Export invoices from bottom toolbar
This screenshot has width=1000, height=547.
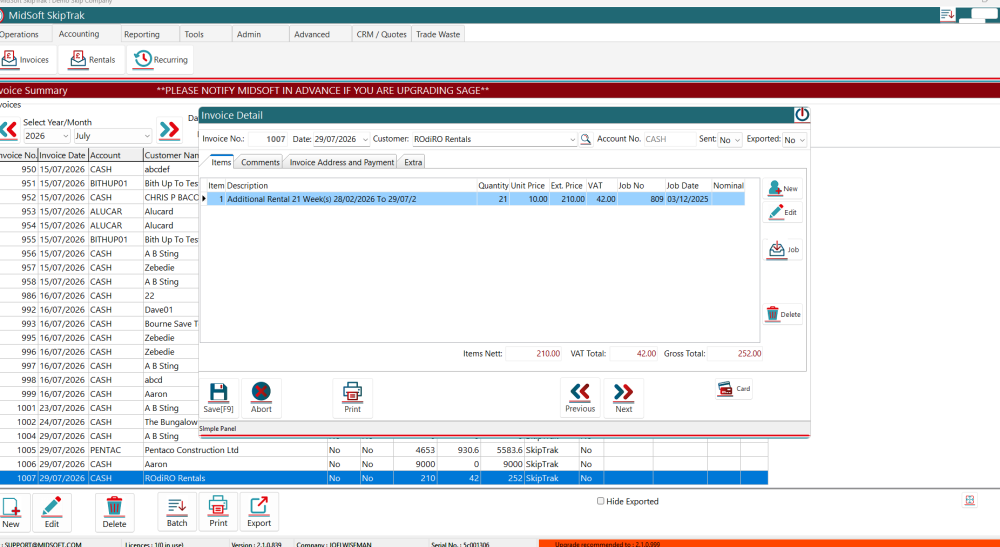[x=259, y=512]
